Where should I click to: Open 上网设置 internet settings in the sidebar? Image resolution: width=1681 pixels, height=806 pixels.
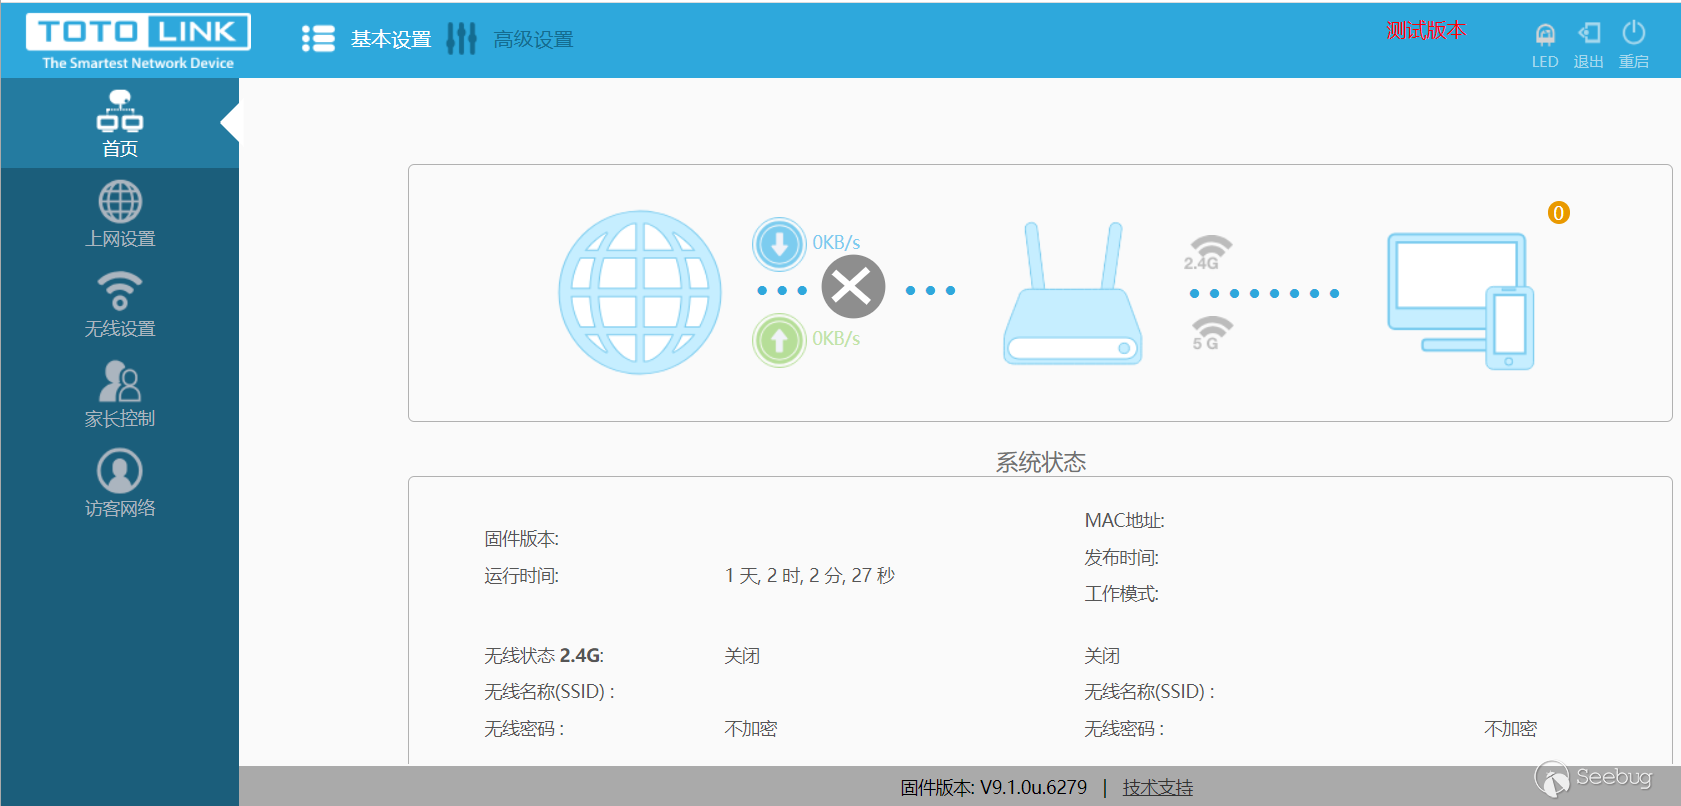click(x=120, y=214)
